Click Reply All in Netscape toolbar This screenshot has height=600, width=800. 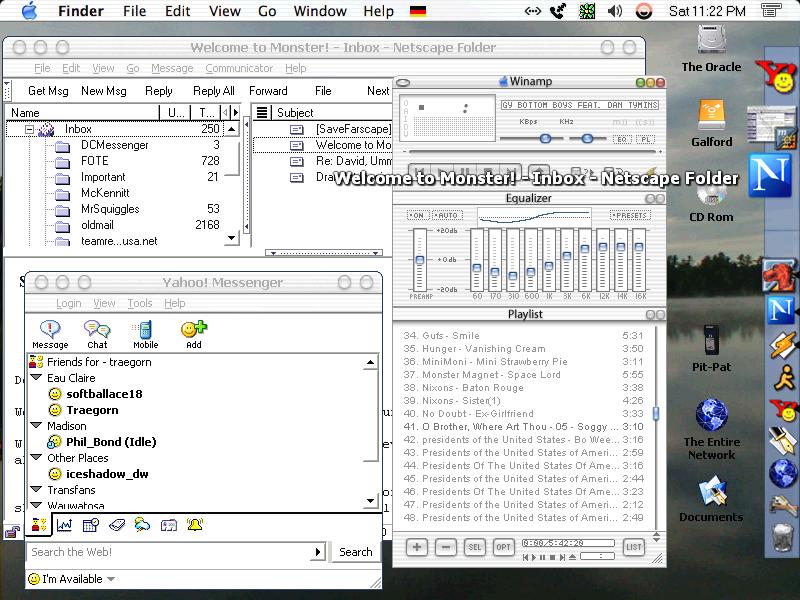click(214, 91)
